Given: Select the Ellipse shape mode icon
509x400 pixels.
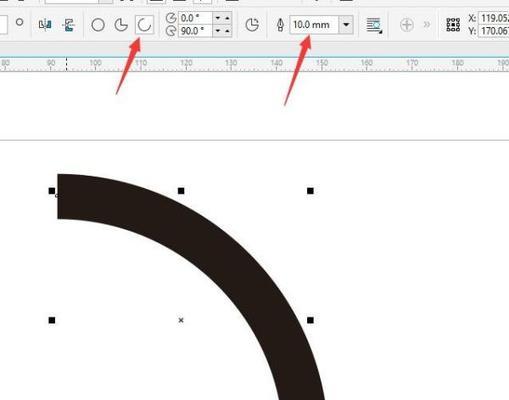Looking at the screenshot, I should pyautogui.click(x=98, y=25).
